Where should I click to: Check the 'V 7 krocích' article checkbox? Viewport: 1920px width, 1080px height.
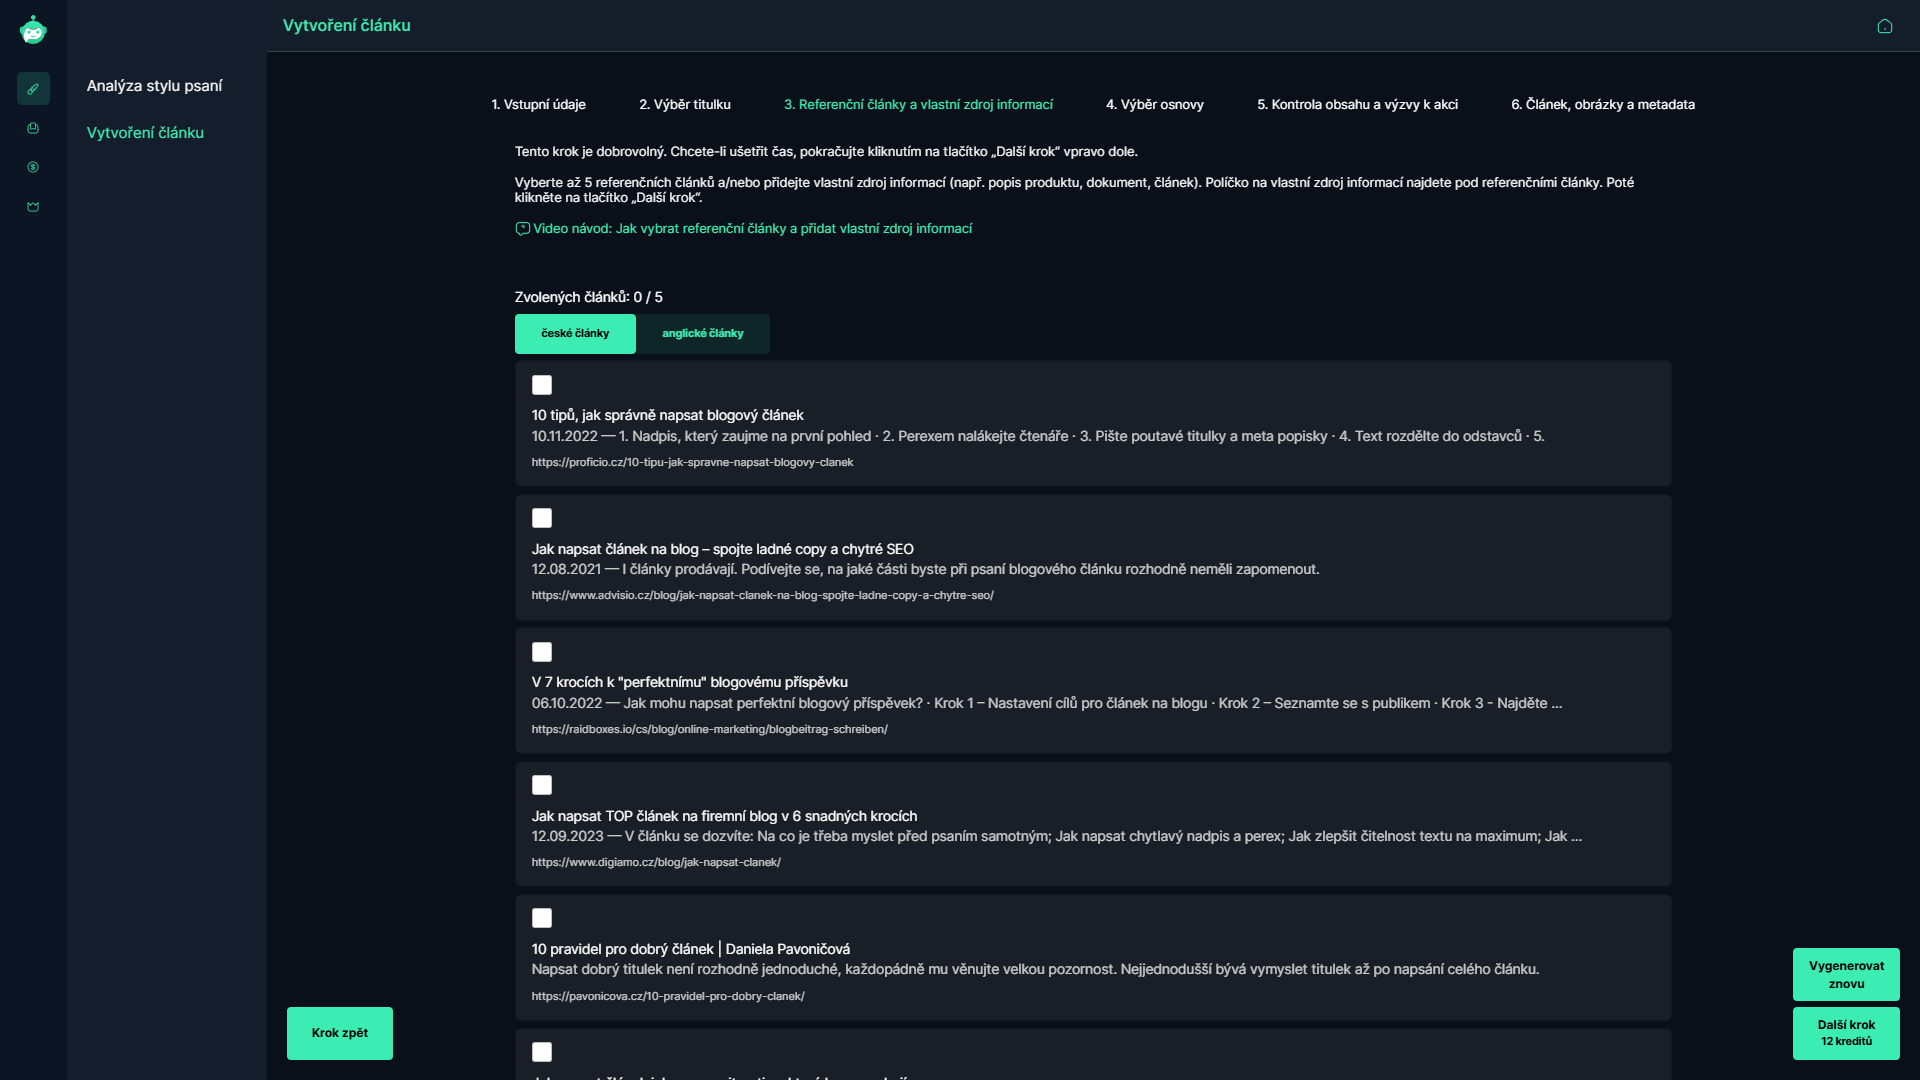pos(542,652)
